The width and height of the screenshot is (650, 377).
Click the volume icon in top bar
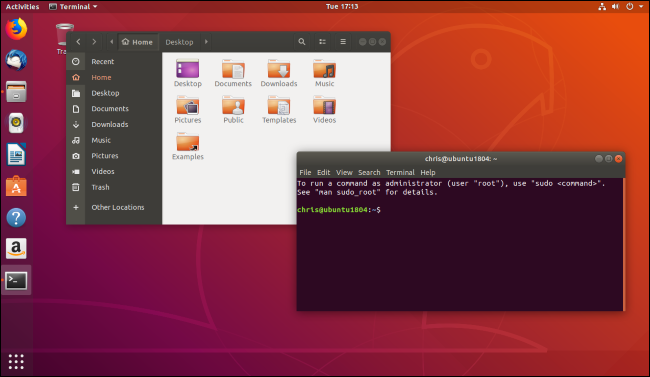click(x=616, y=7)
